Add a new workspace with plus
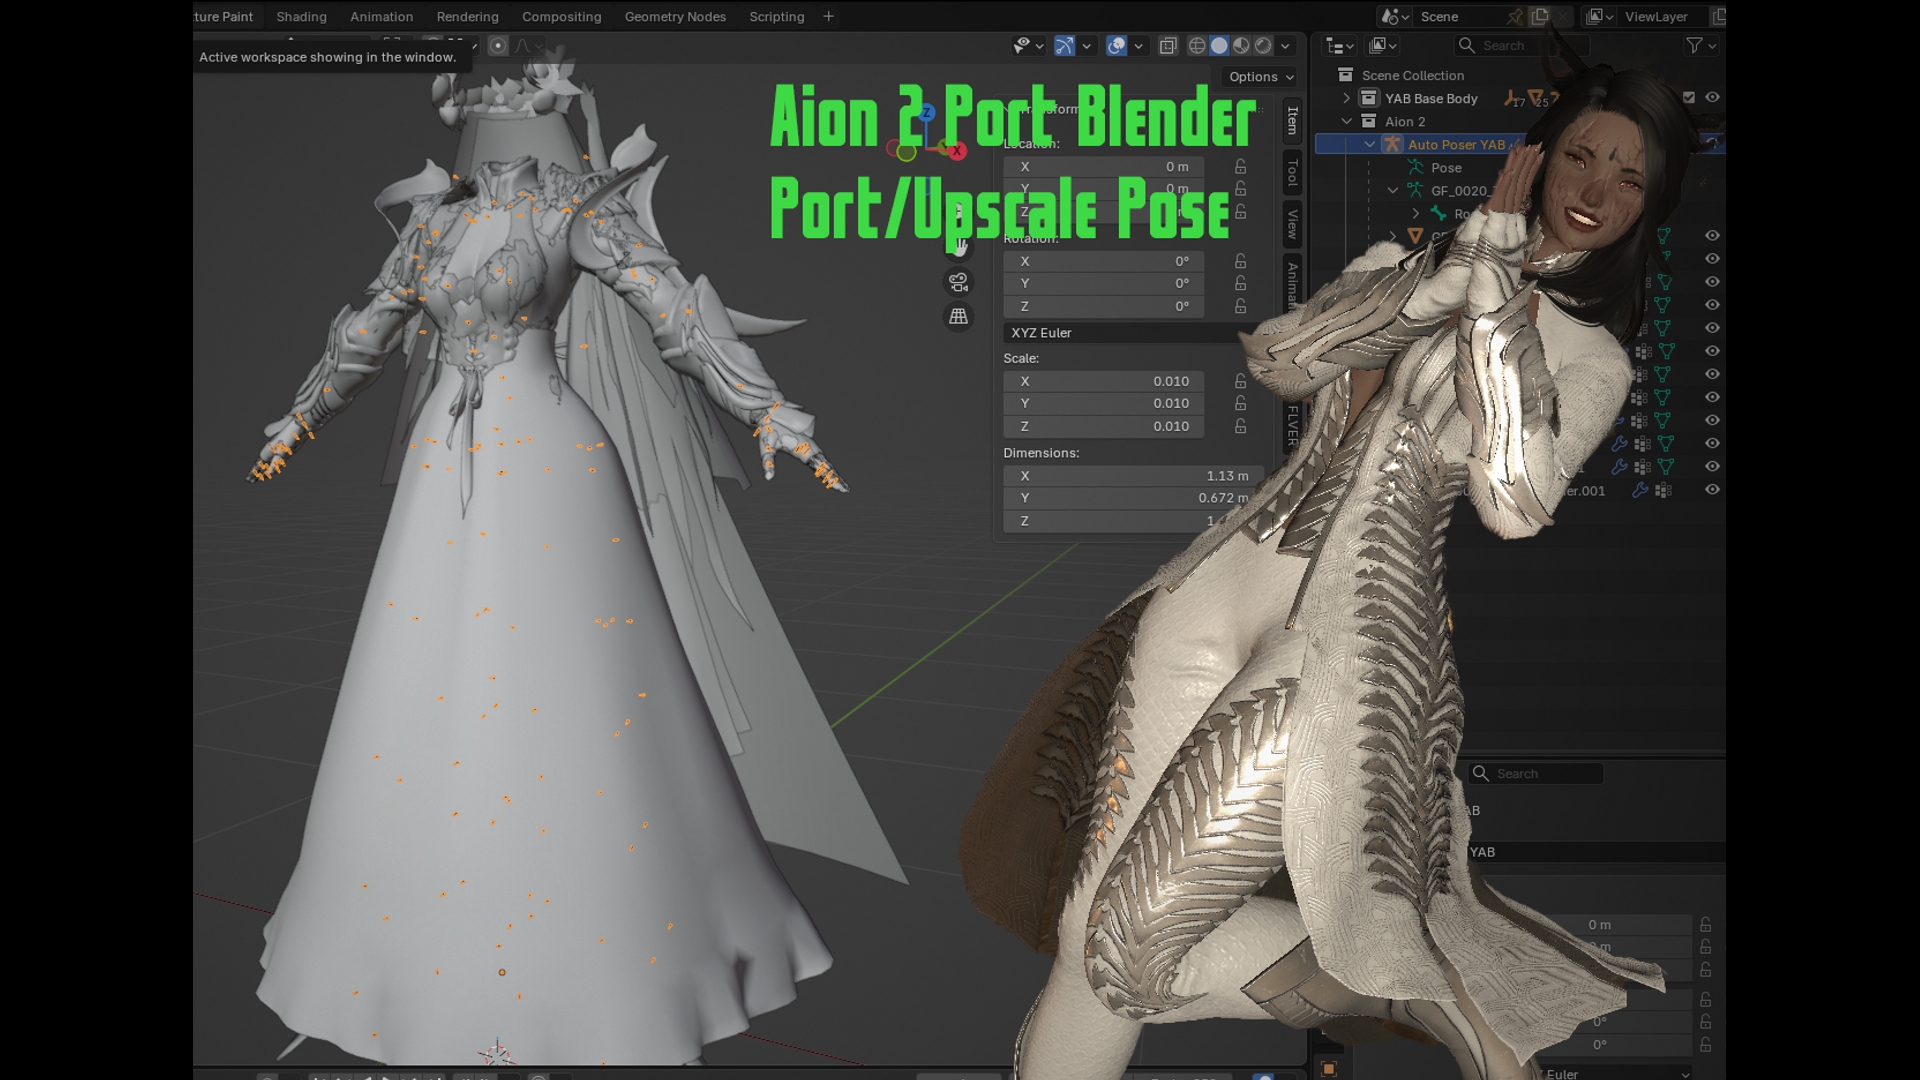This screenshot has height=1080, width=1920. [x=828, y=17]
